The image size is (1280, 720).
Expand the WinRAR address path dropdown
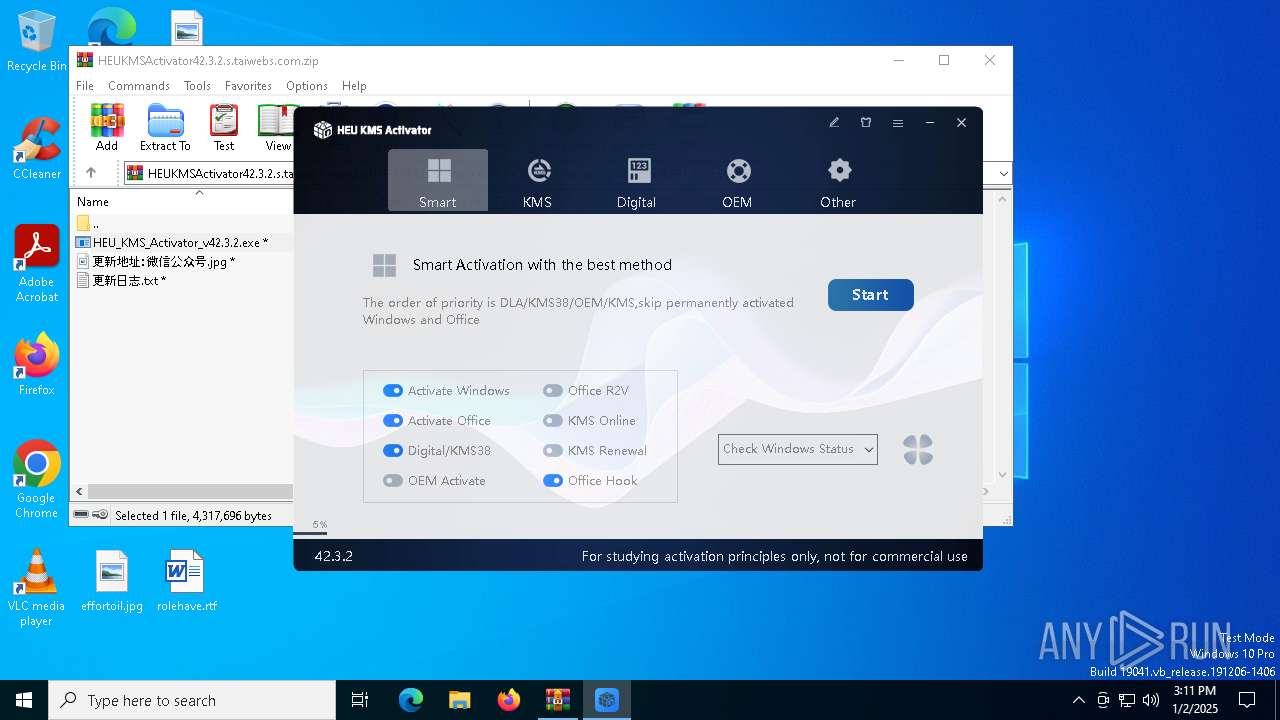point(1003,173)
